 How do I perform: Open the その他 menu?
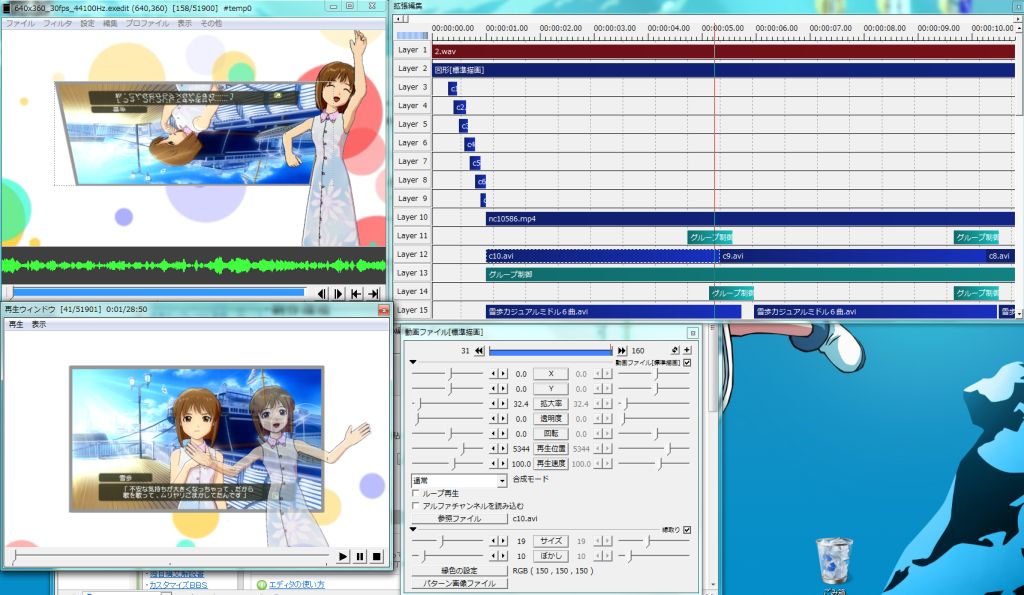click(211, 23)
